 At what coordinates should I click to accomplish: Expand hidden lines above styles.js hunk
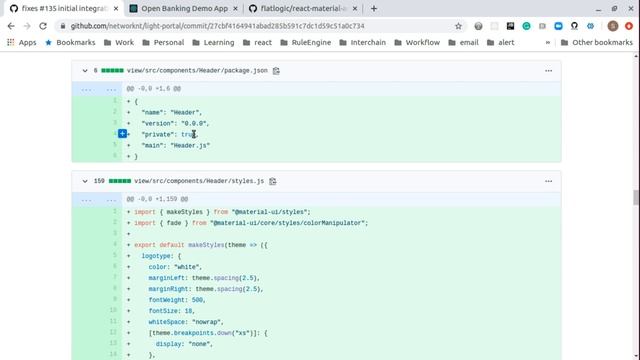[x=97, y=200]
